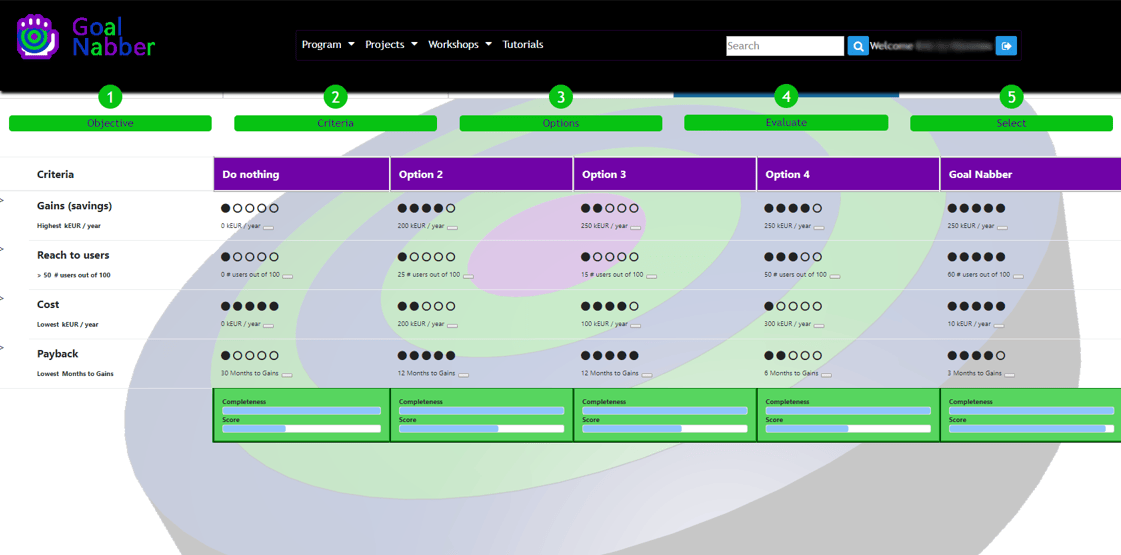Image resolution: width=1121 pixels, height=555 pixels.
Task: Click small button beside '30 Months to Gains'
Action: (287, 375)
